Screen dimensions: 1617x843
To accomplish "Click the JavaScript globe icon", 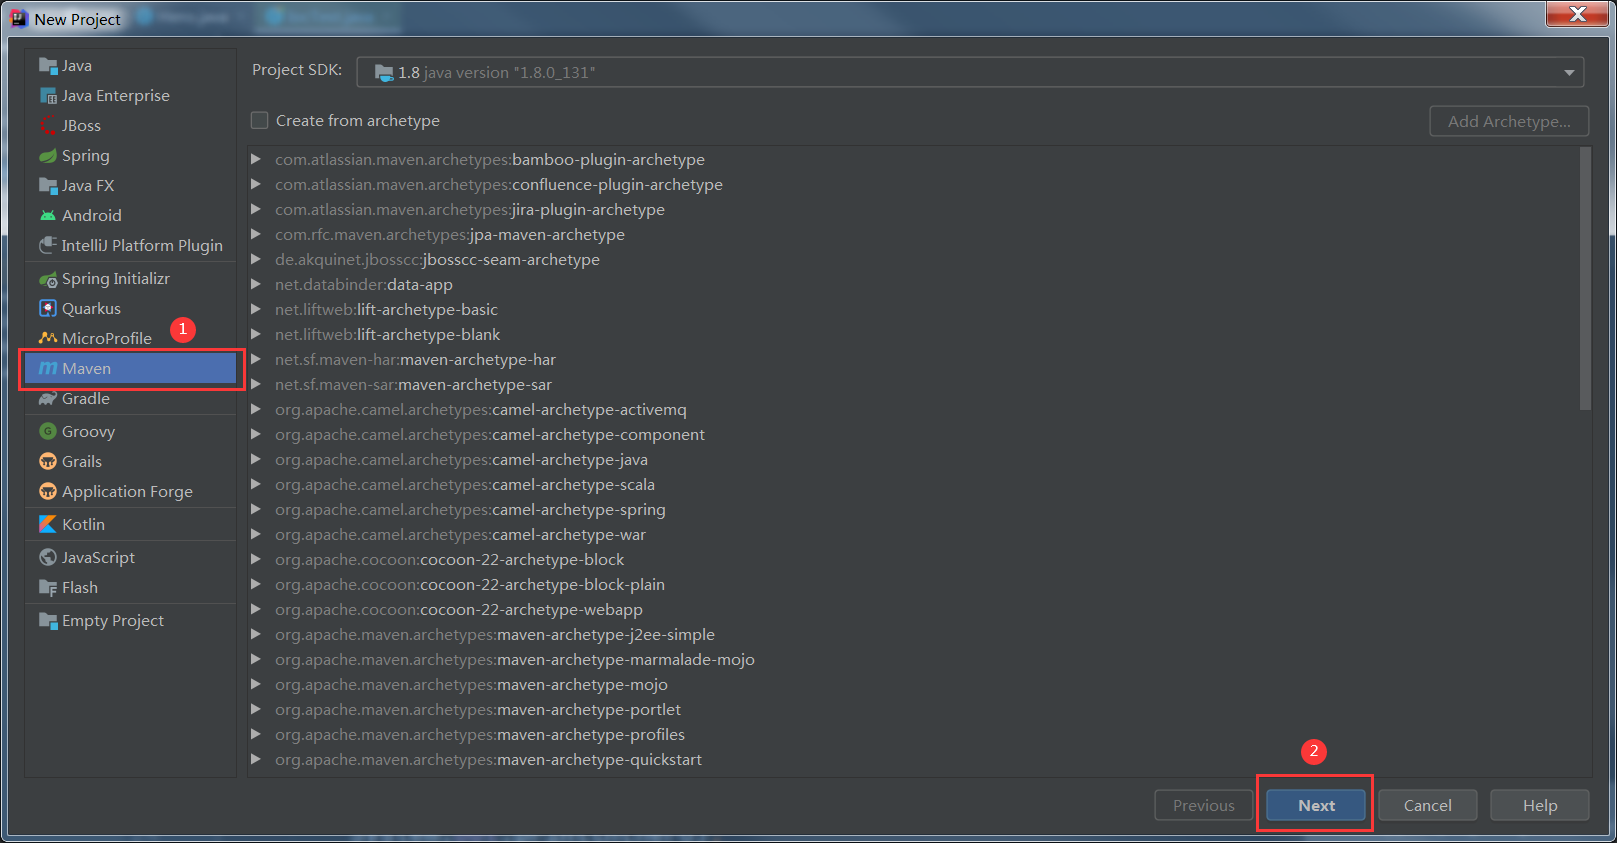I will tap(48, 558).
